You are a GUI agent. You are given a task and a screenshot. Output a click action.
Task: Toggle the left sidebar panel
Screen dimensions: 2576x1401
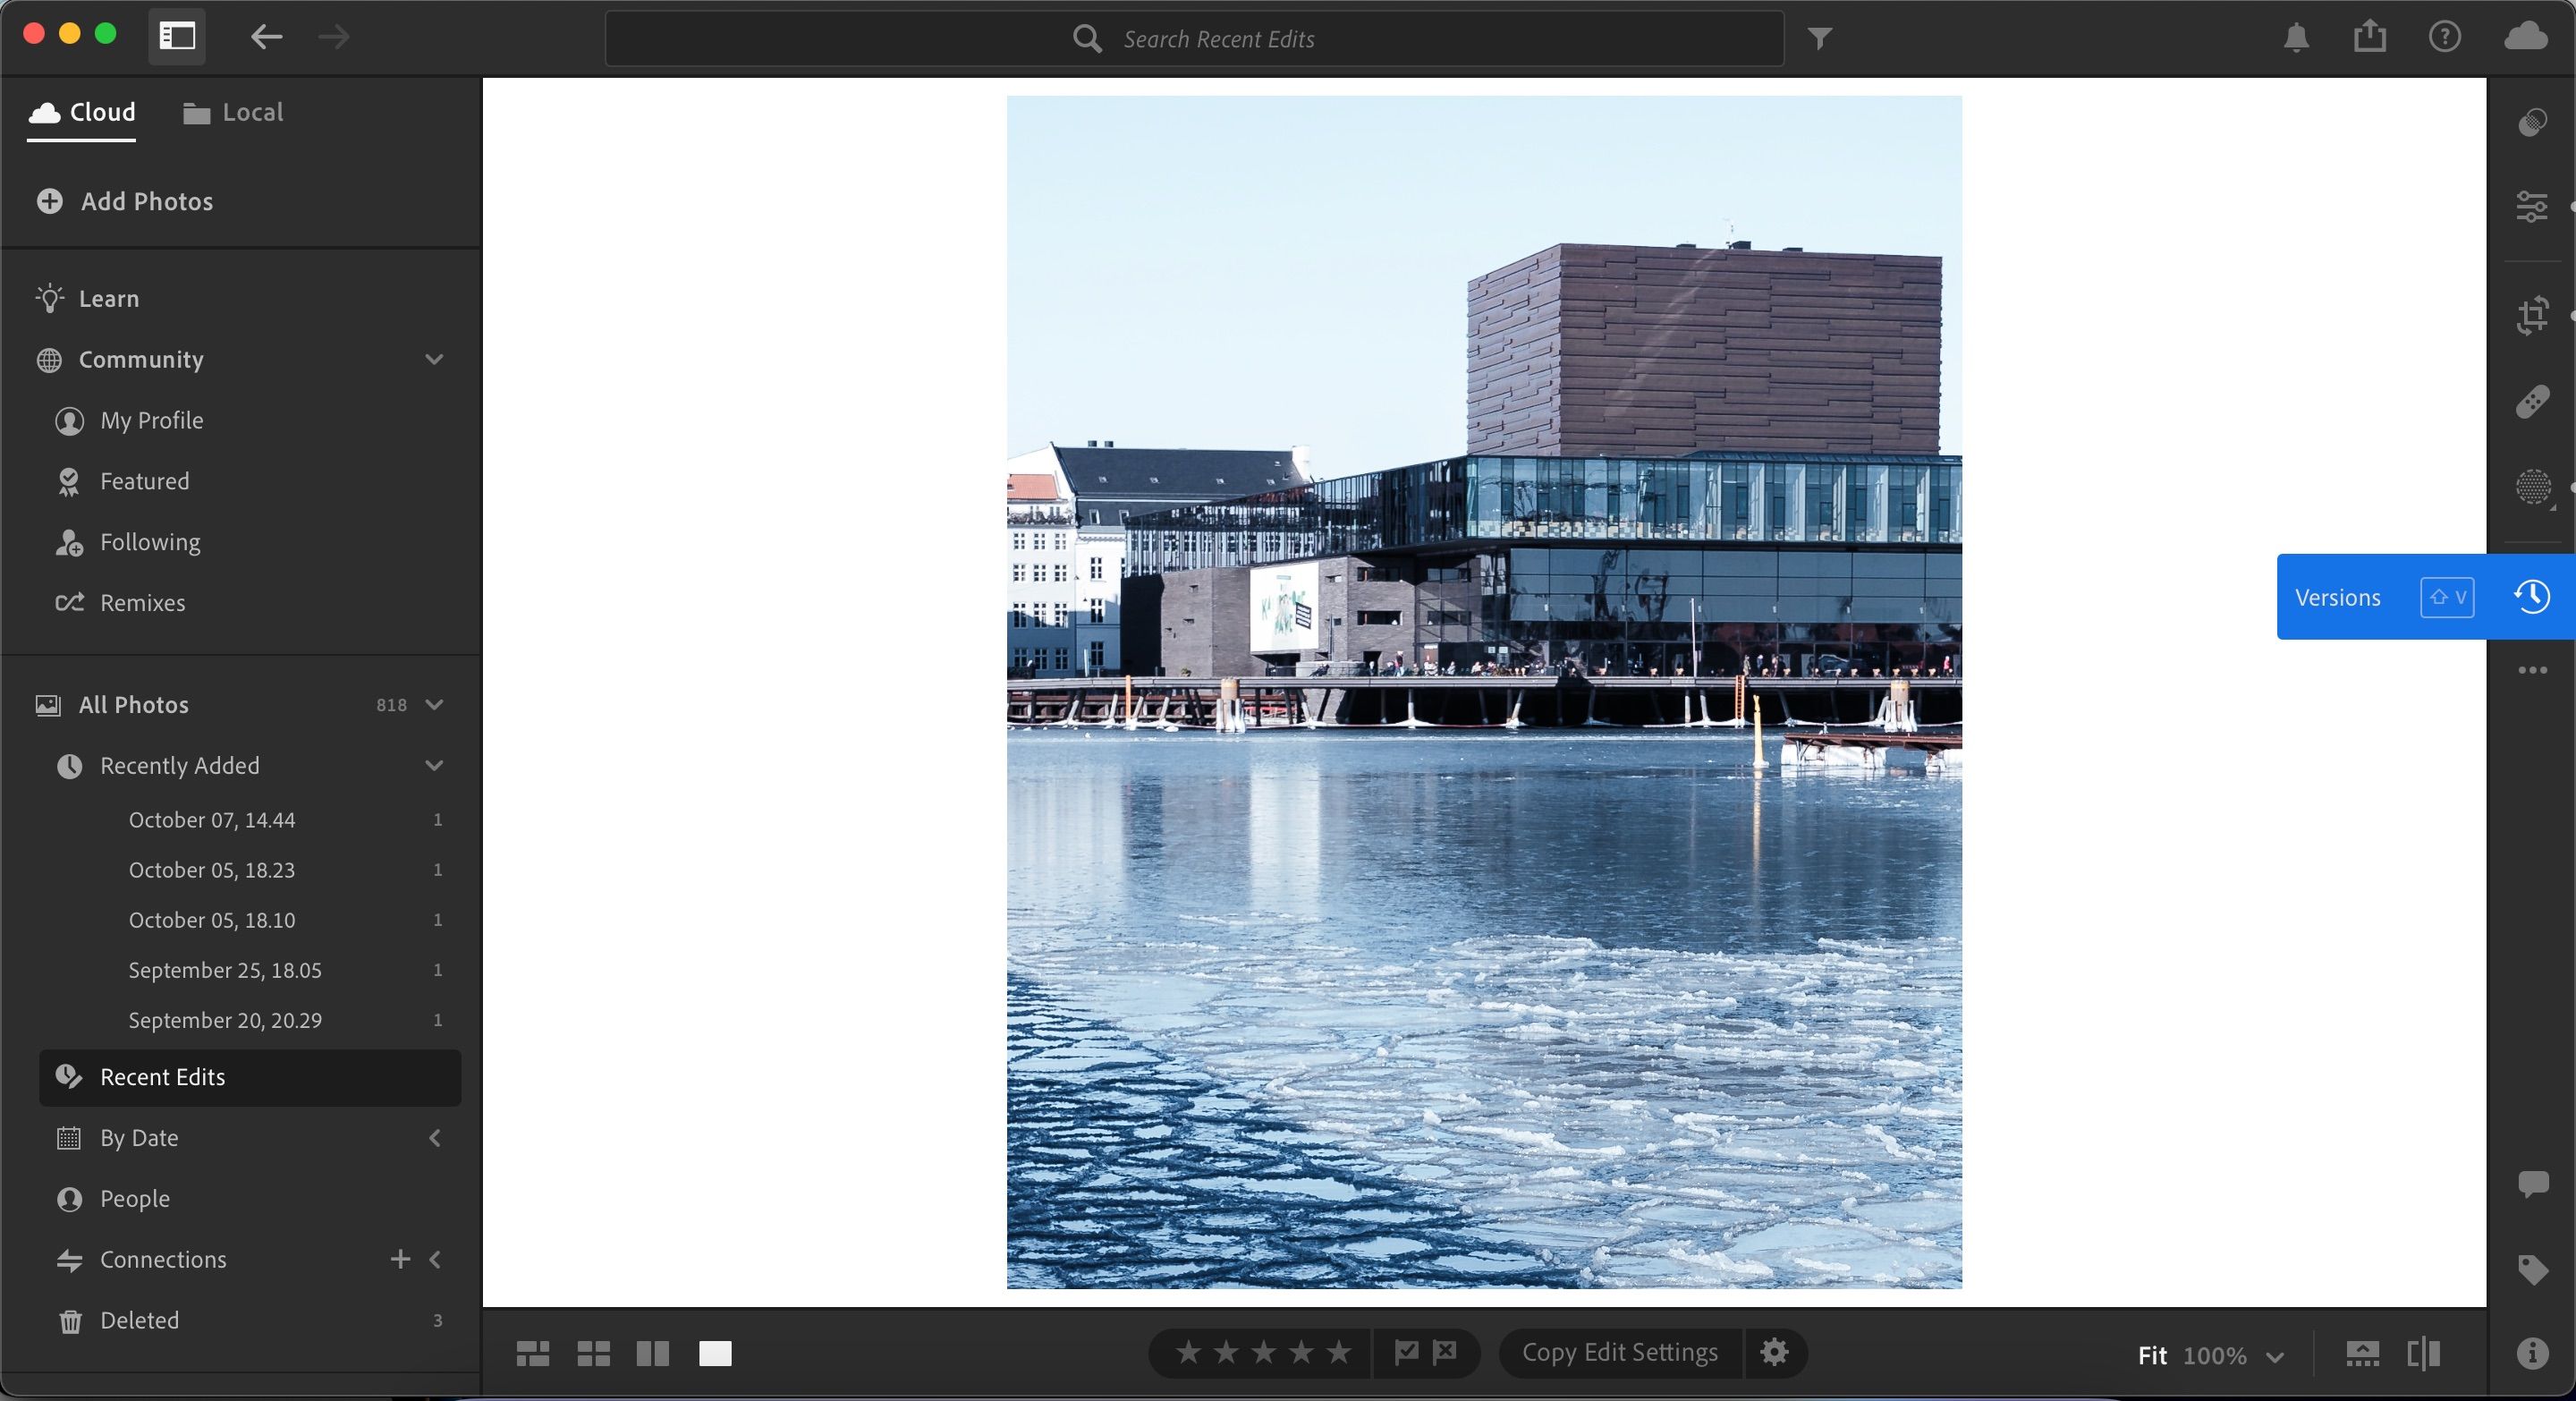point(176,36)
